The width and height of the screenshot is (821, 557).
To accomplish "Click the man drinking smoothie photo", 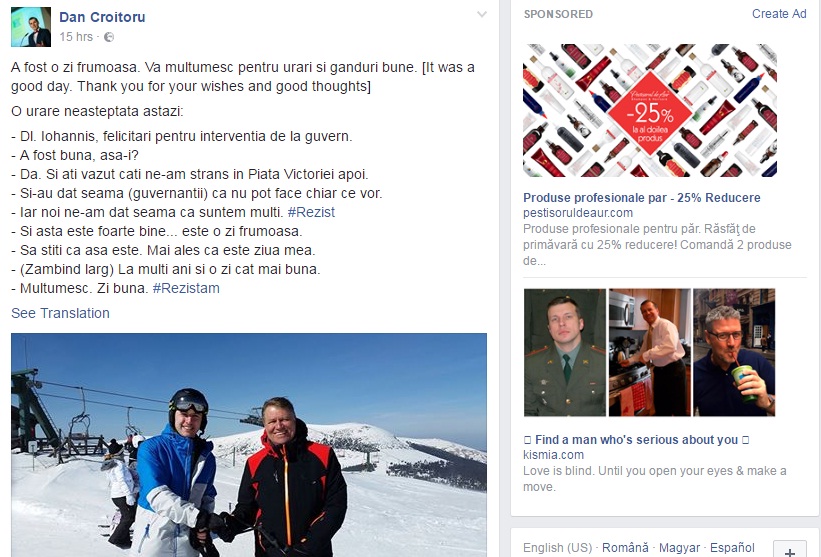I will [734, 352].
